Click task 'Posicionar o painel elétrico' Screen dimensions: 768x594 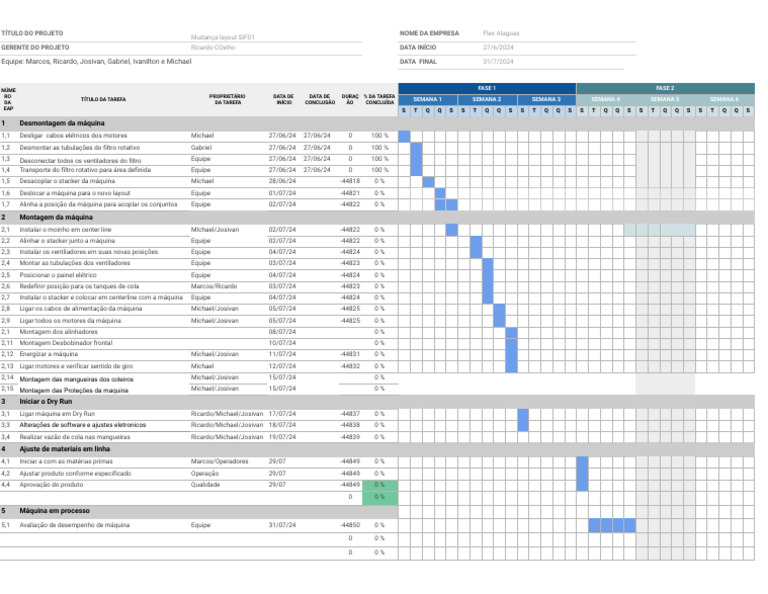tap(58, 275)
